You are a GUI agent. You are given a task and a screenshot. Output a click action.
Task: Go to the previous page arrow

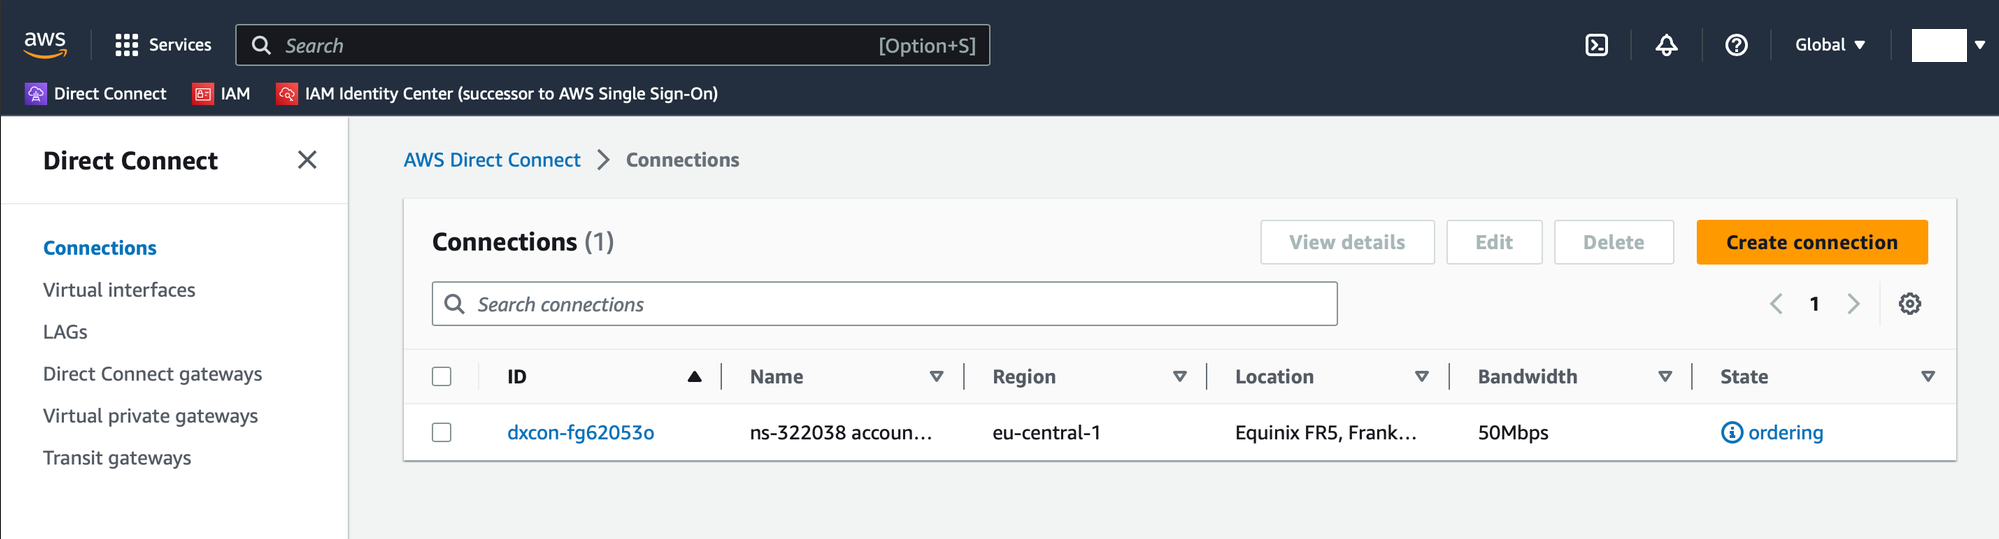coord(1776,304)
